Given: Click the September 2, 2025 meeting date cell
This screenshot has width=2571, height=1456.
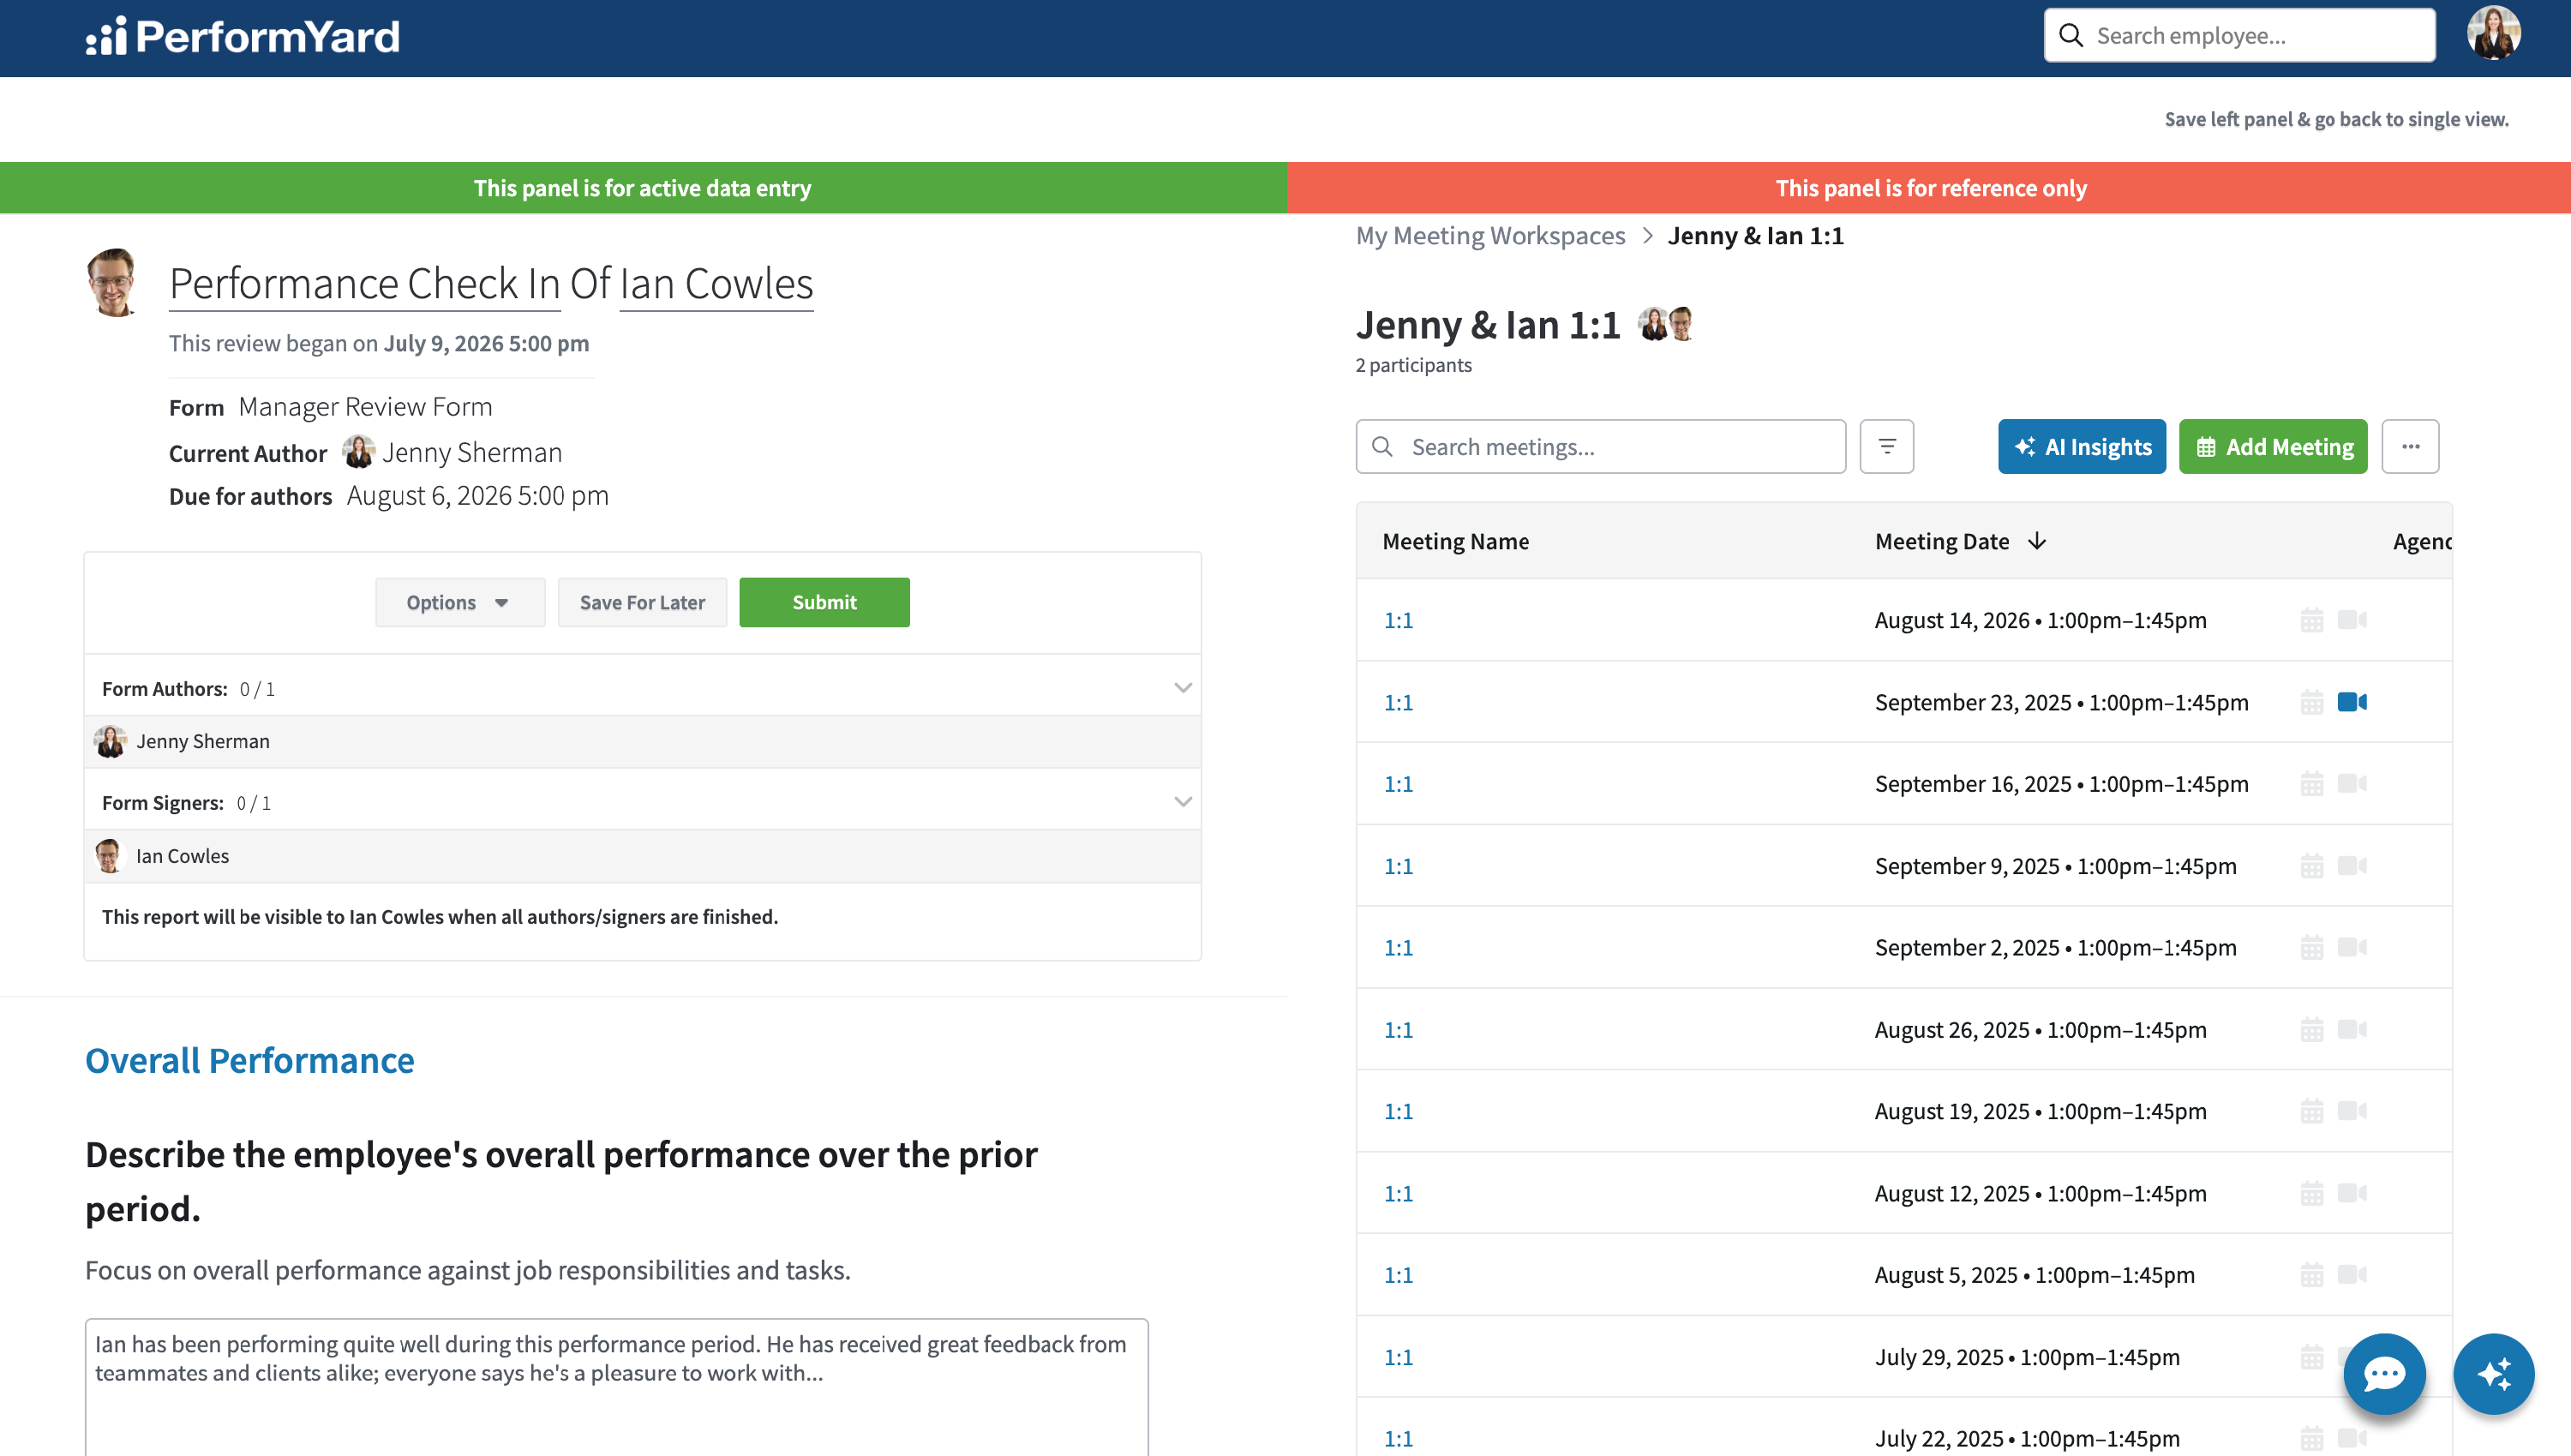Looking at the screenshot, I should click(2055, 947).
